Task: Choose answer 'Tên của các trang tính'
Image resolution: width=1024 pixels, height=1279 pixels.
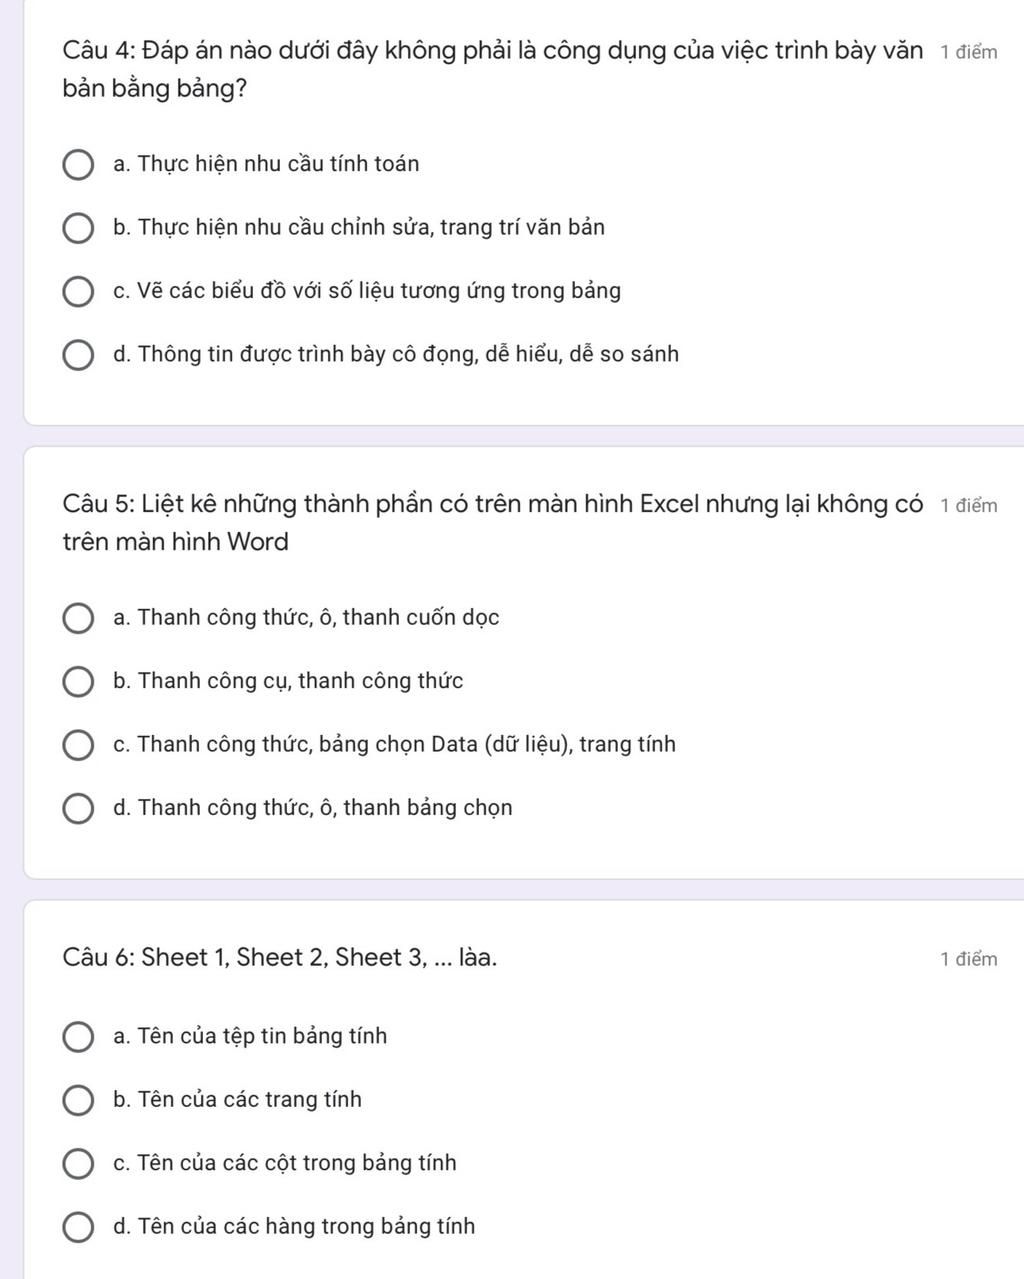Action: point(79,1100)
